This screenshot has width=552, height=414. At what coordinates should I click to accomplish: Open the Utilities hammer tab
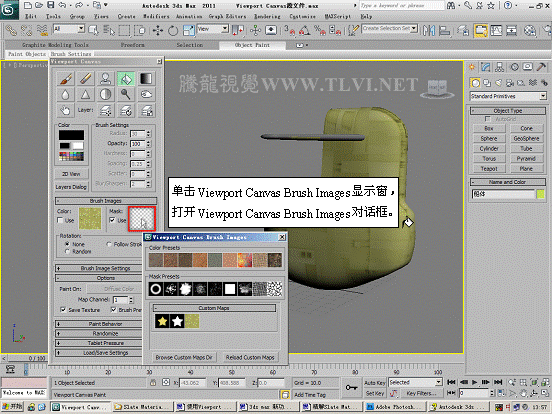pyautogui.click(x=541, y=67)
